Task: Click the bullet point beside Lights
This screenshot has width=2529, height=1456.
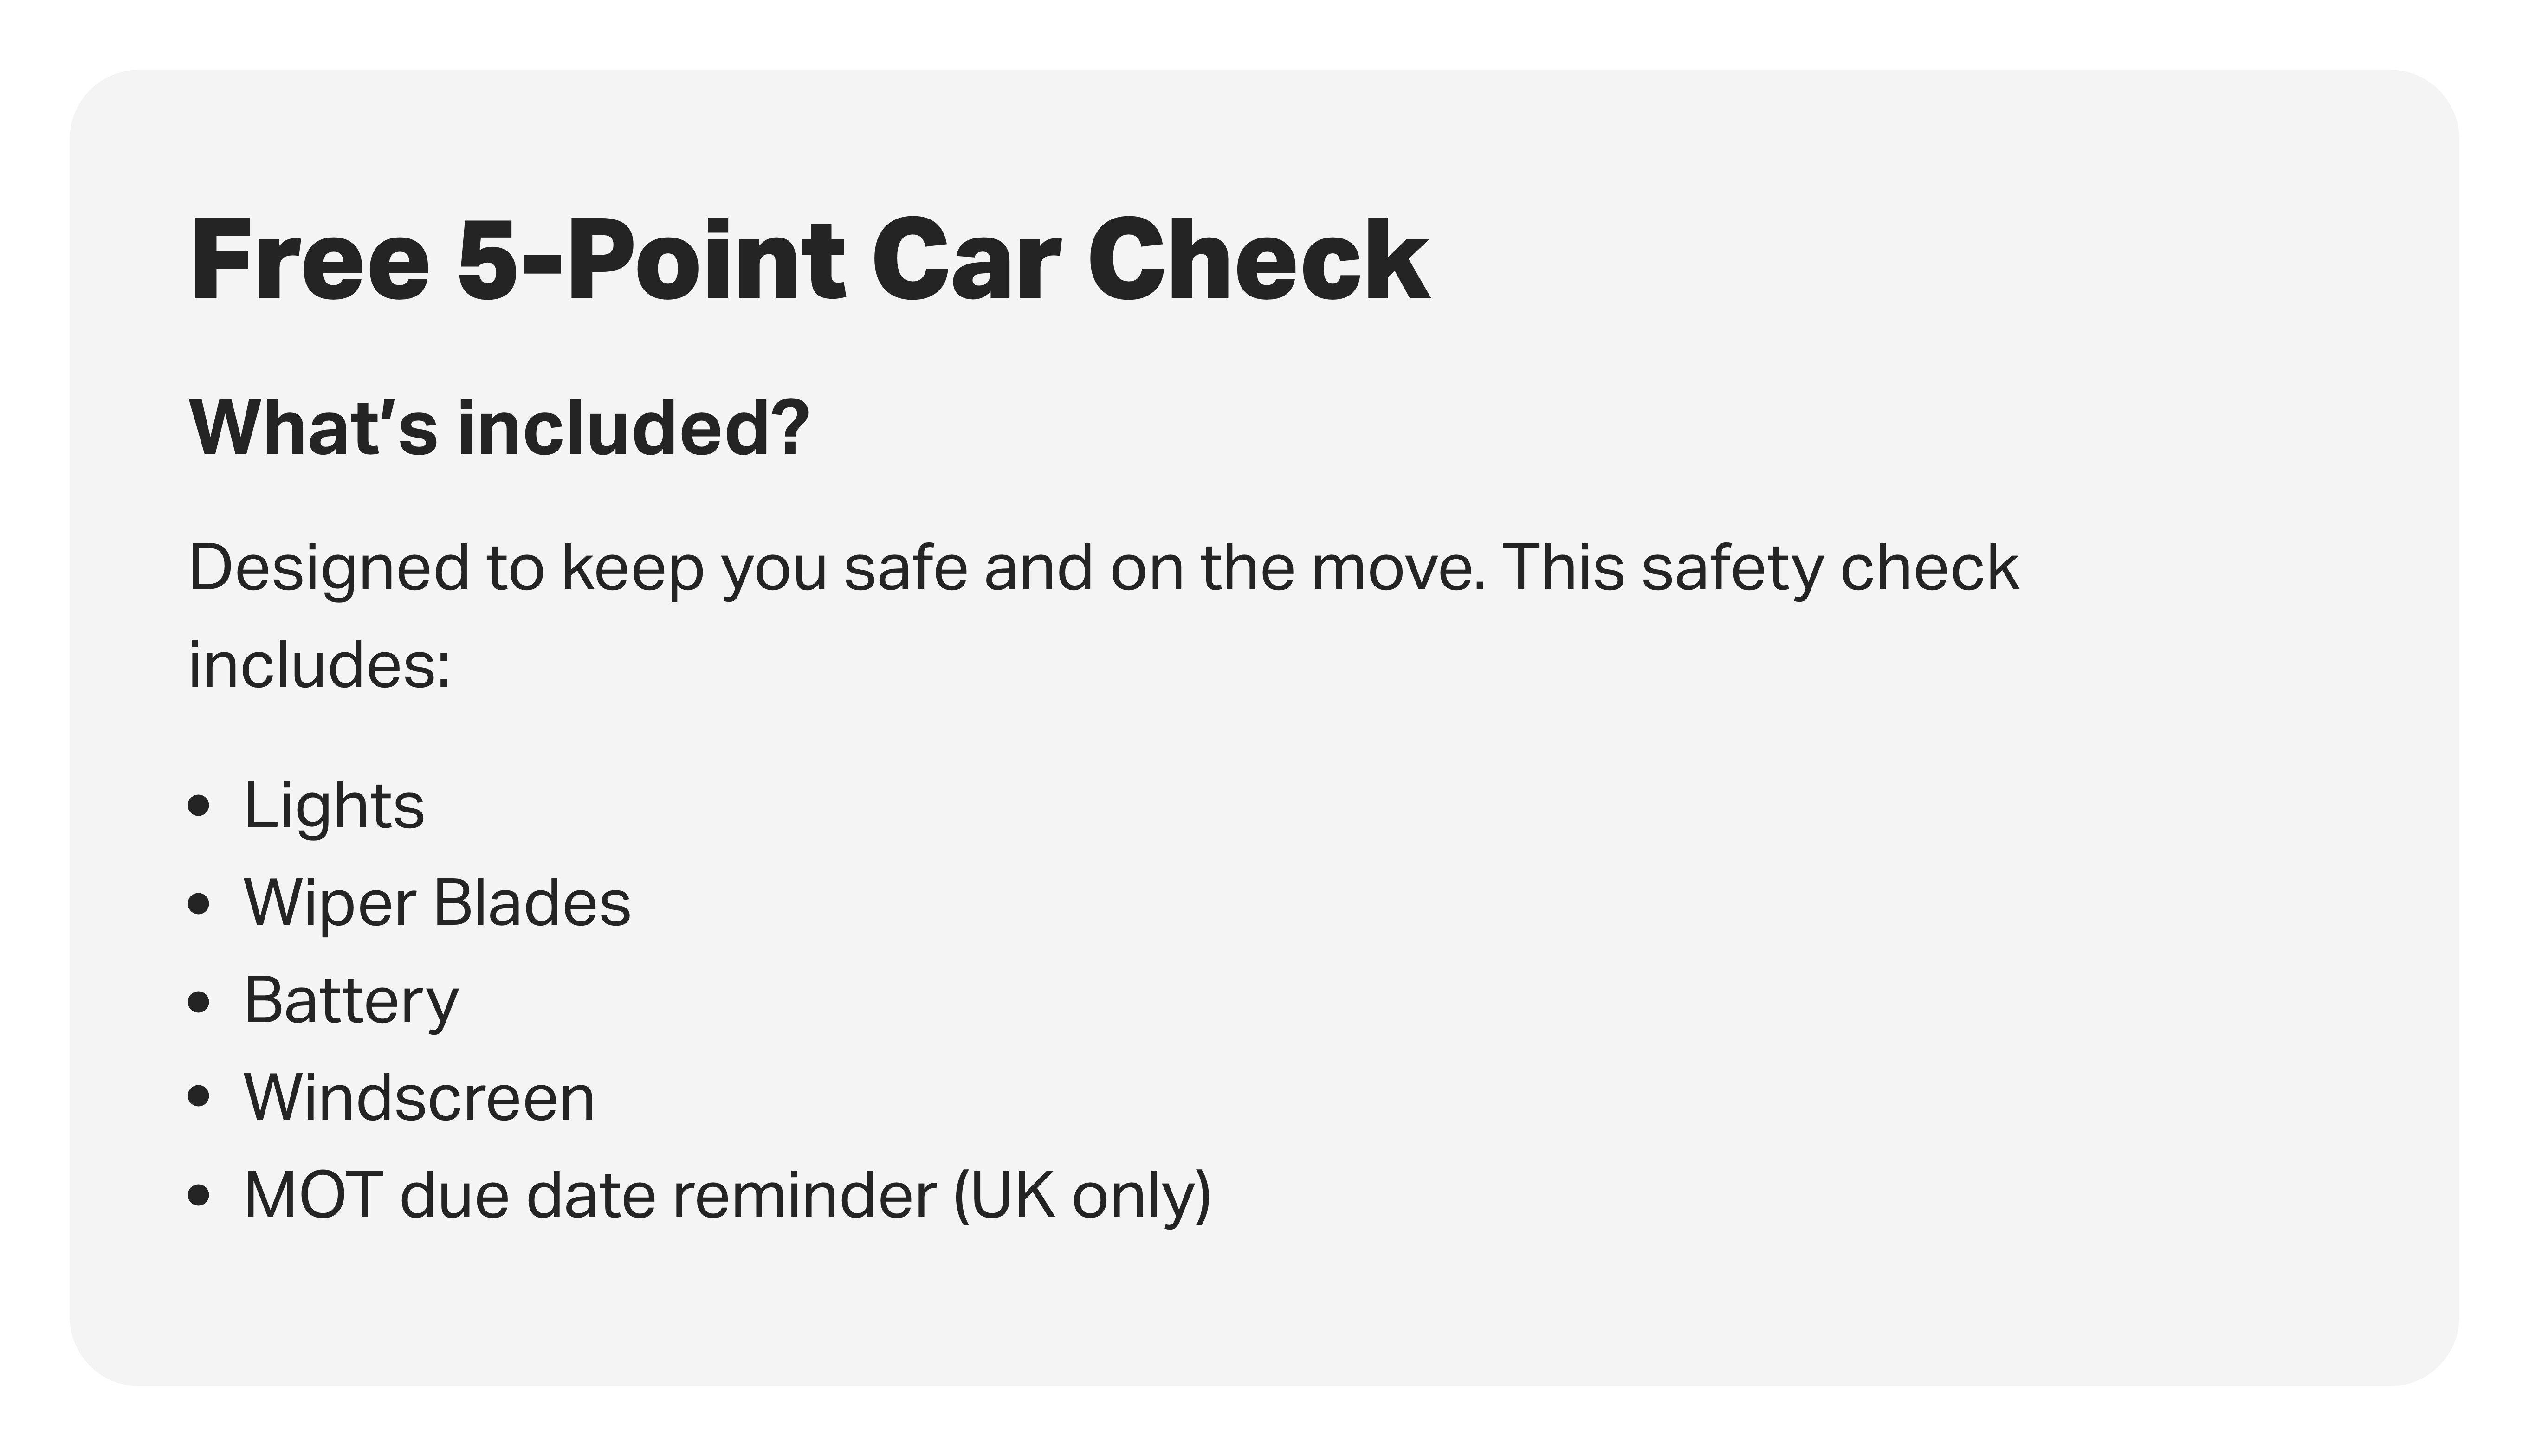Action: (x=199, y=806)
